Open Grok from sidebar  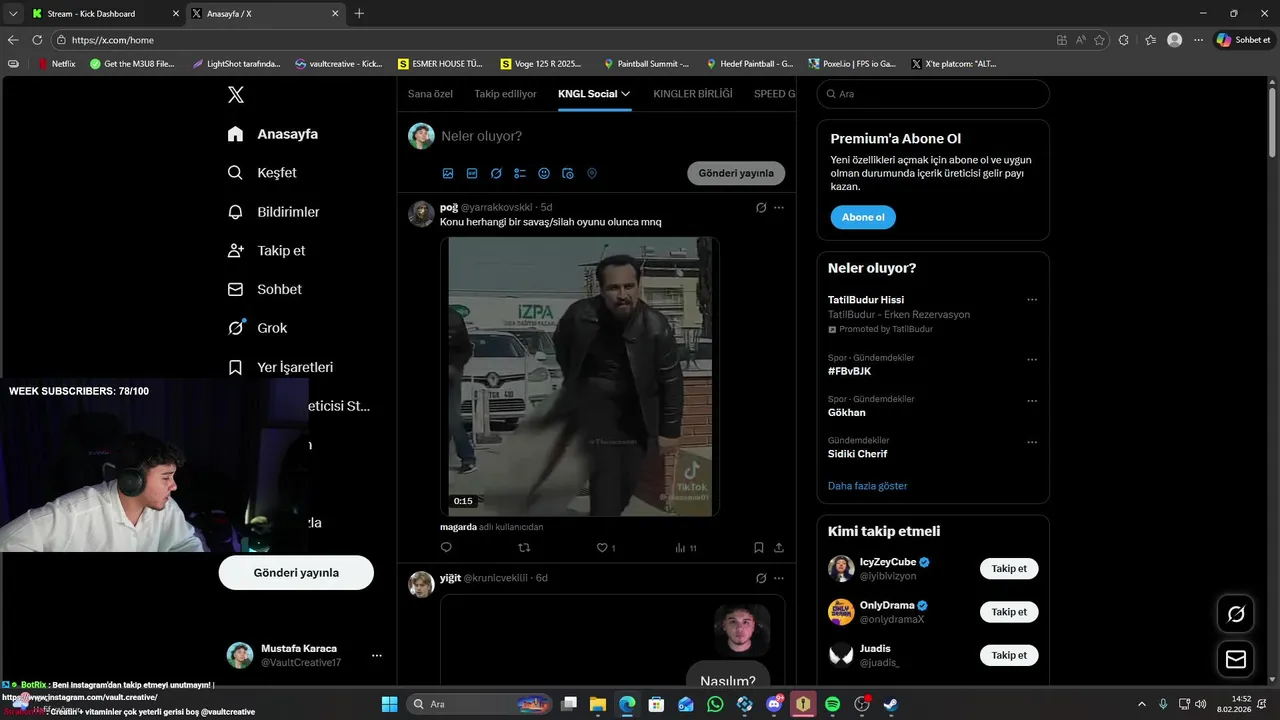(257, 328)
